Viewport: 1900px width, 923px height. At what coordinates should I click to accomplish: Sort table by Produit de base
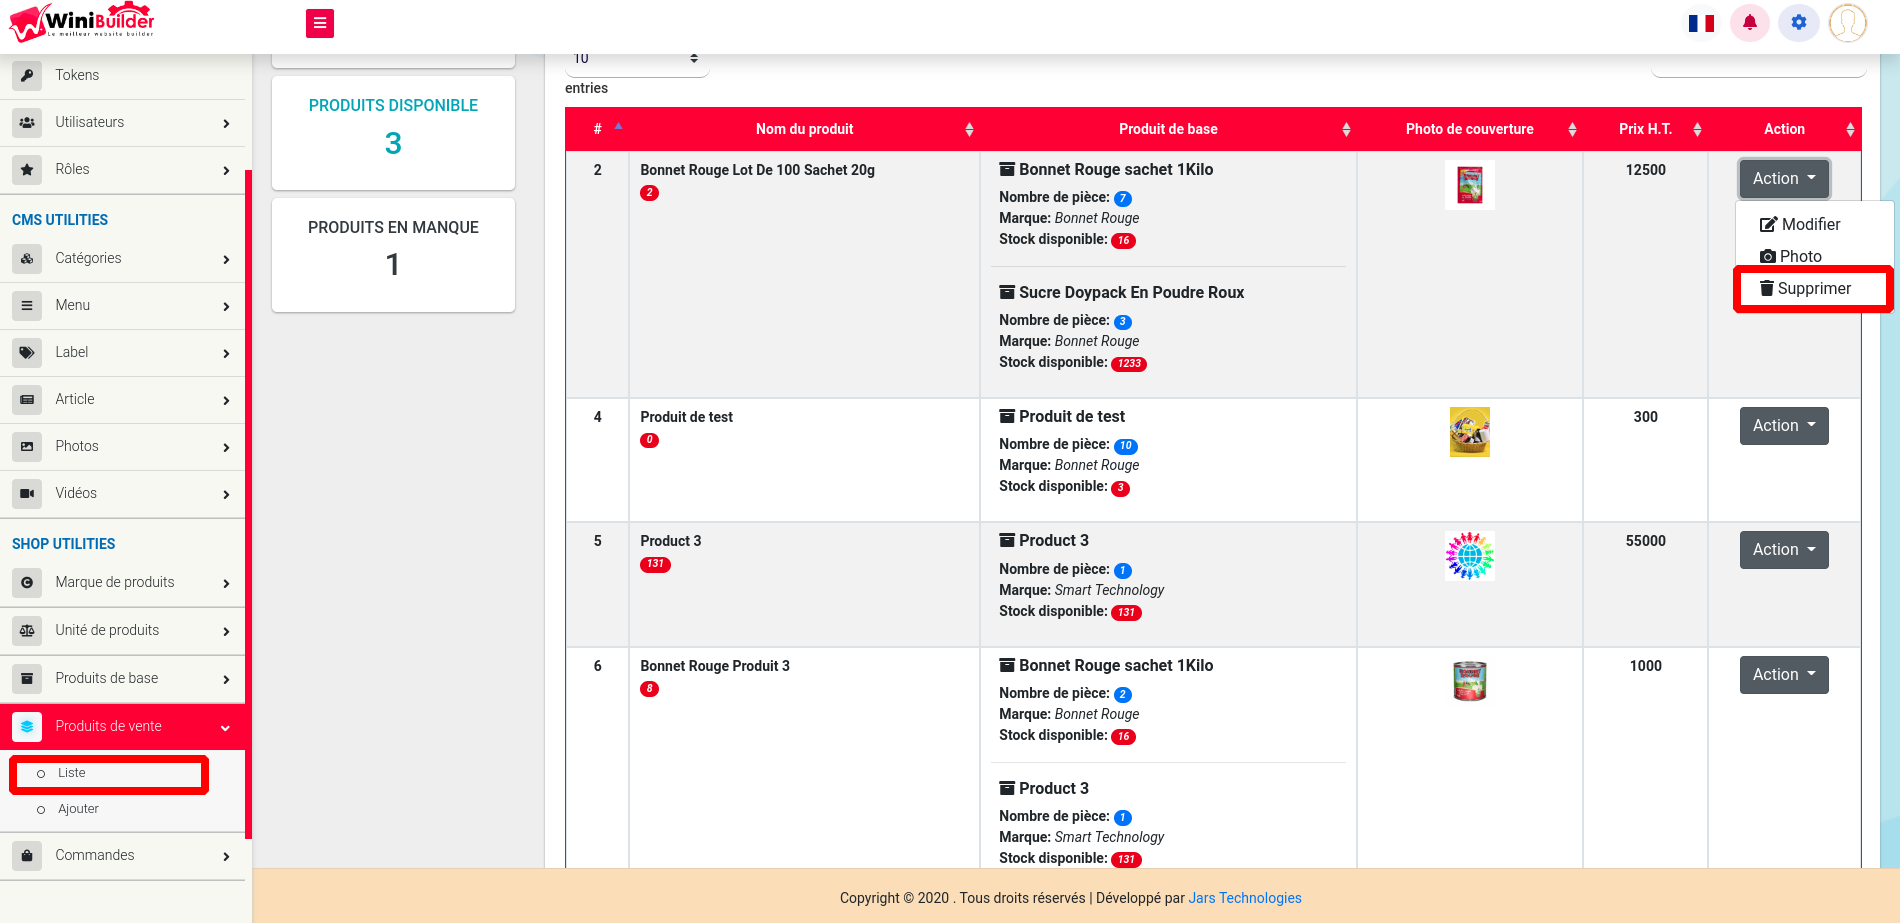pos(1168,129)
